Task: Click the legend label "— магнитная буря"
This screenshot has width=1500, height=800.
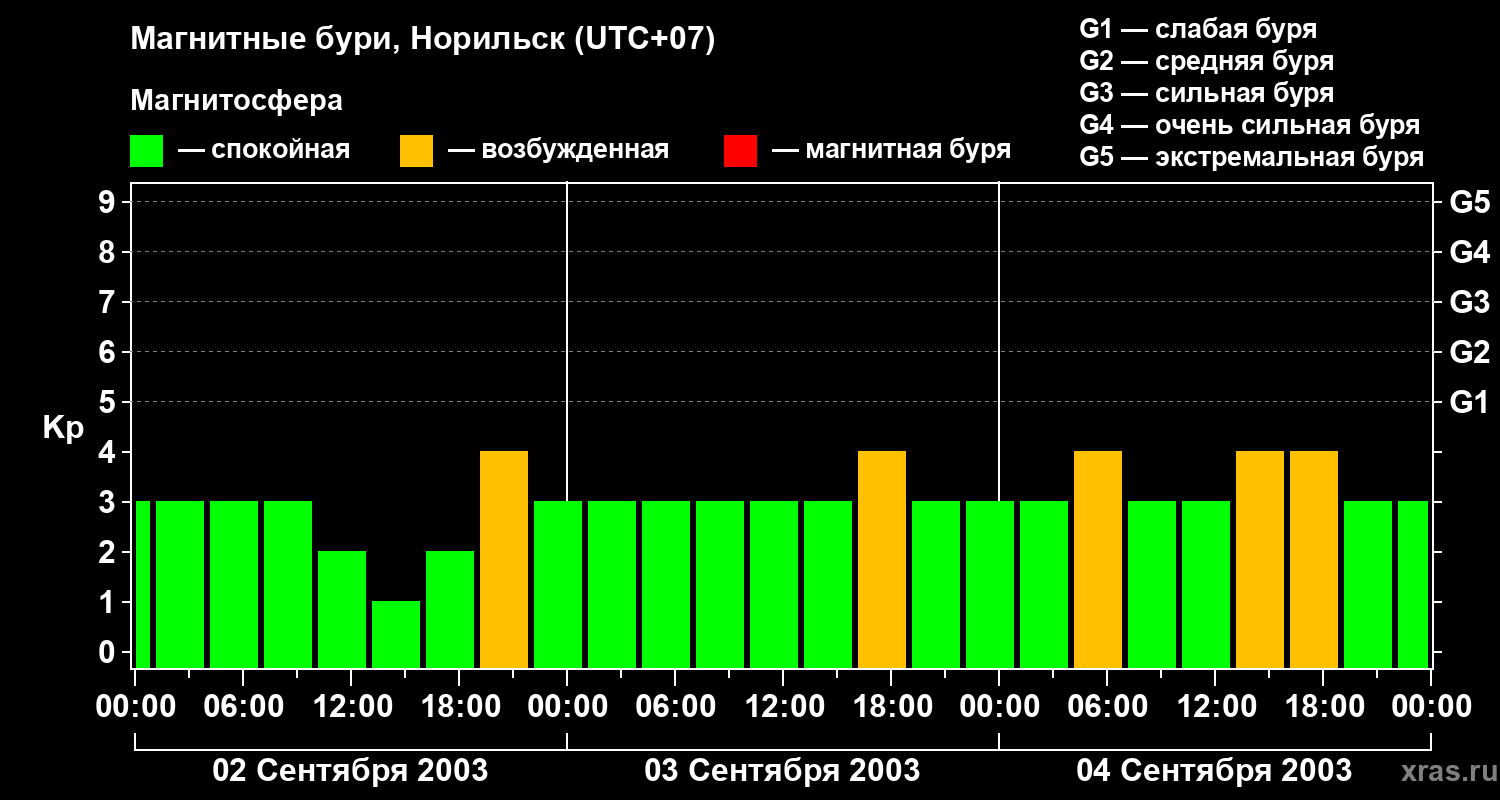Action: pyautogui.click(x=891, y=150)
